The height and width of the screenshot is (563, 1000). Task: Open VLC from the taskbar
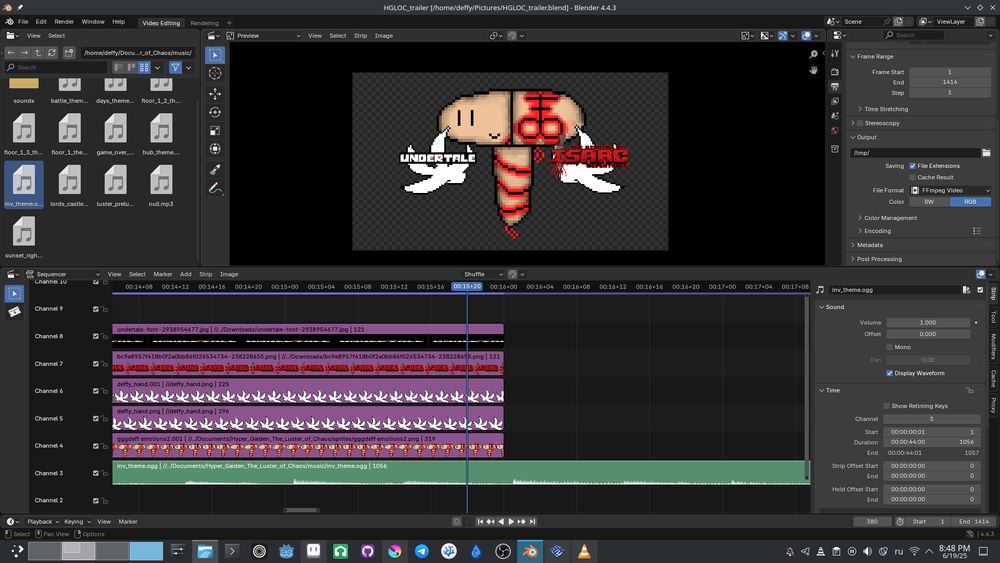(x=584, y=552)
